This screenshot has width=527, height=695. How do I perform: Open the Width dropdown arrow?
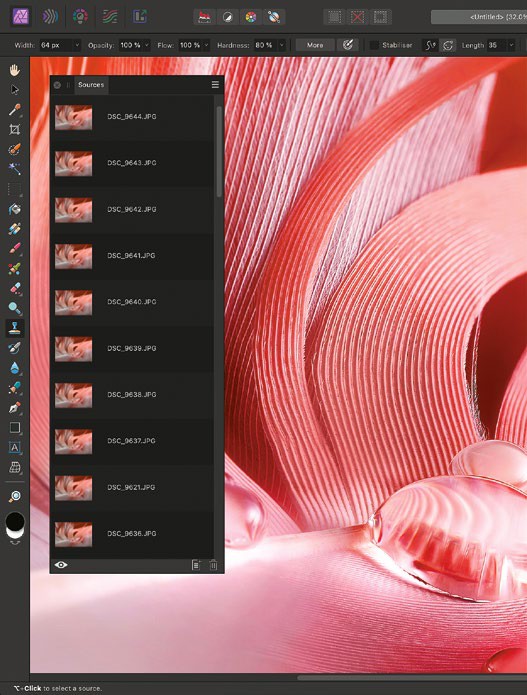77,45
